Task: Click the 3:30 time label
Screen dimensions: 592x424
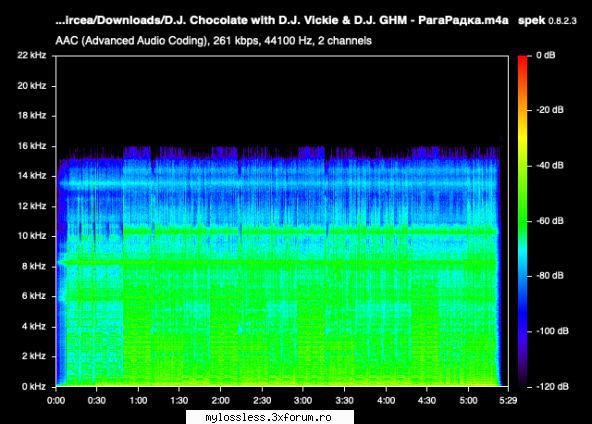Action: point(344,401)
